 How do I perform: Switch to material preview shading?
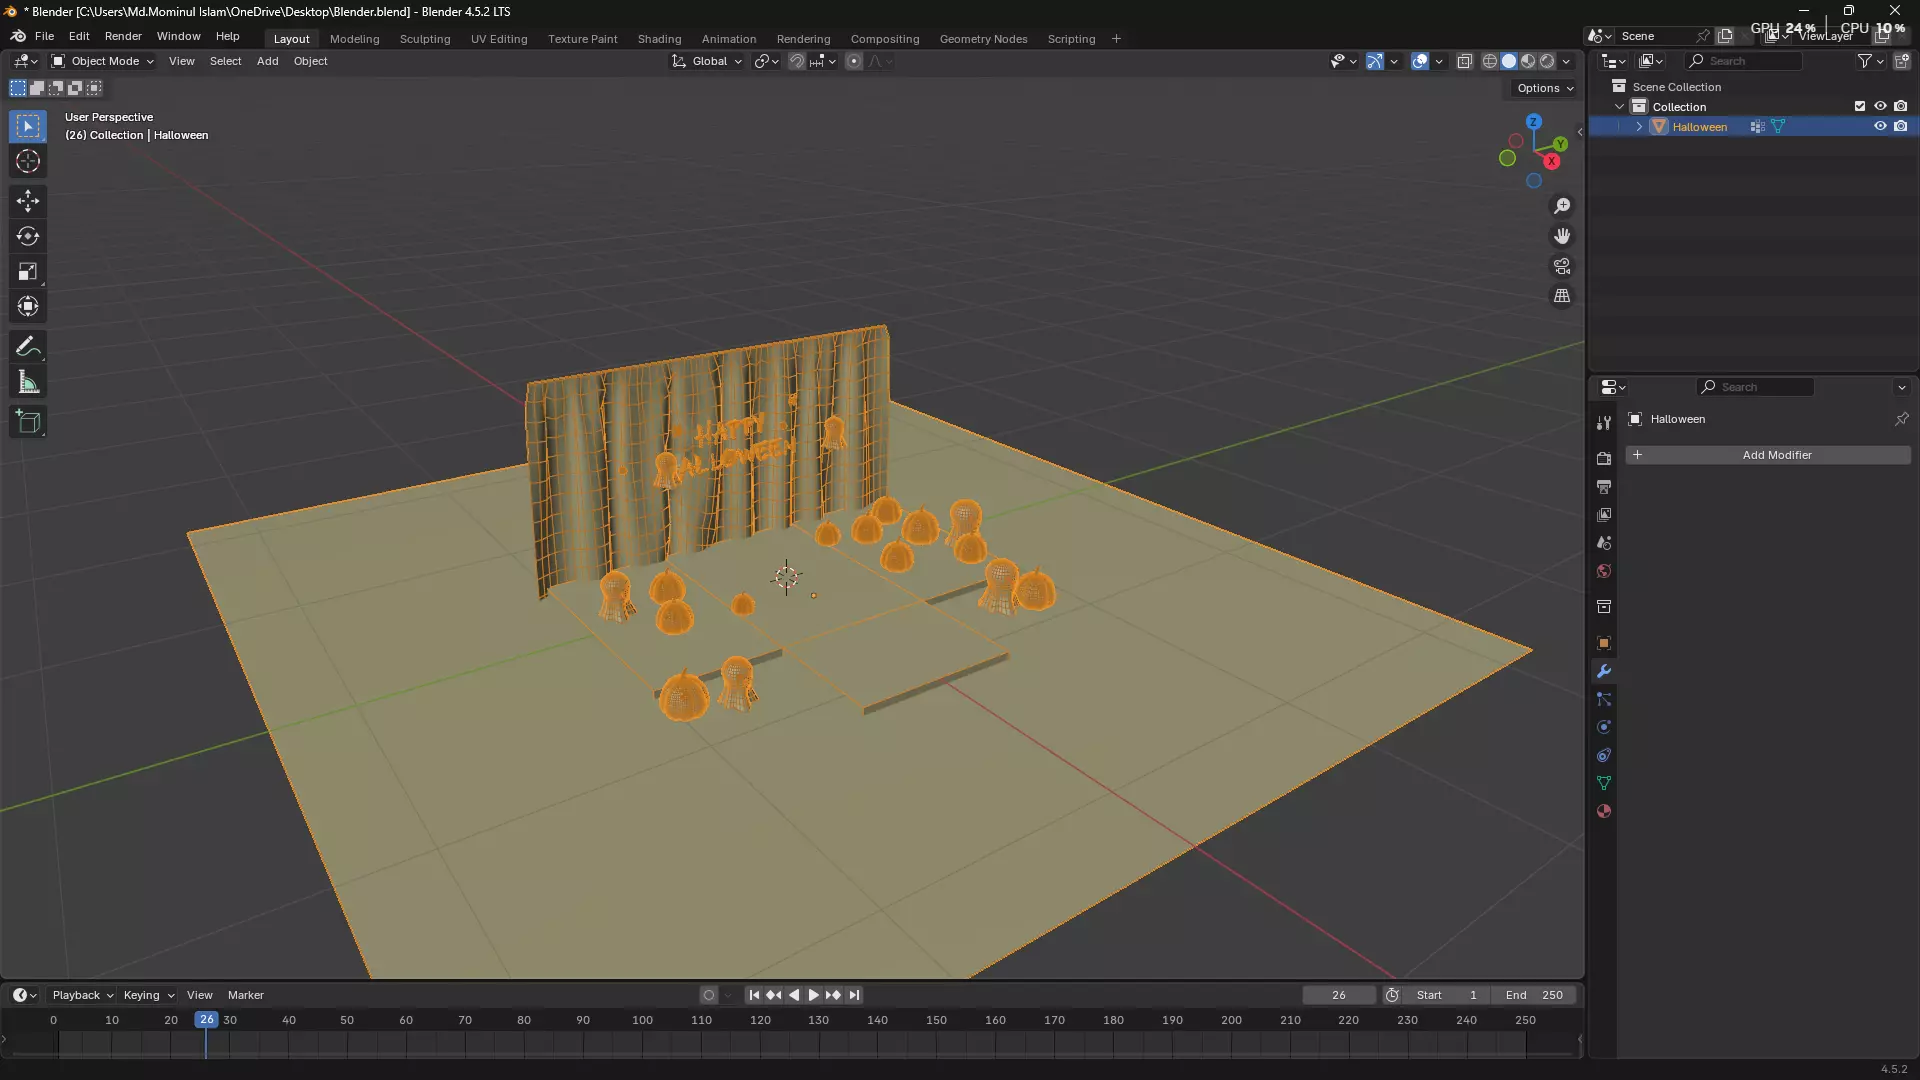tap(1528, 61)
